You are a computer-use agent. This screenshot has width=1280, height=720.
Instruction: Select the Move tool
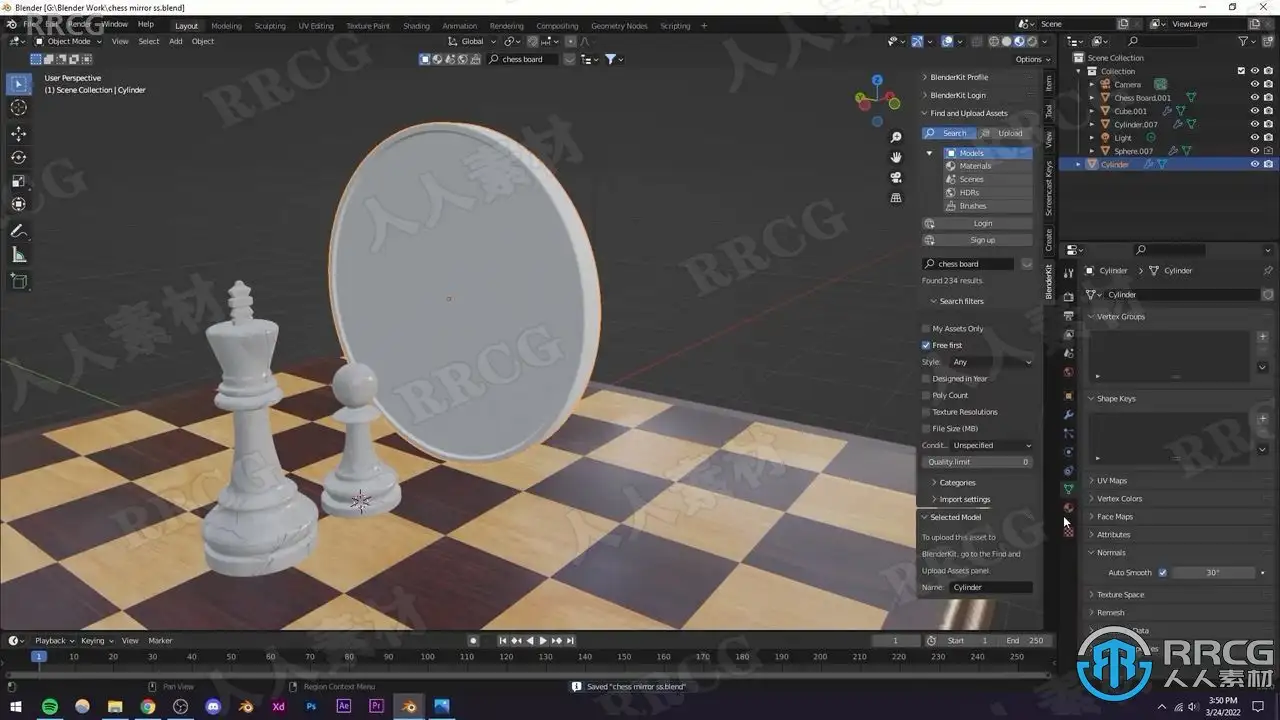tap(19, 134)
